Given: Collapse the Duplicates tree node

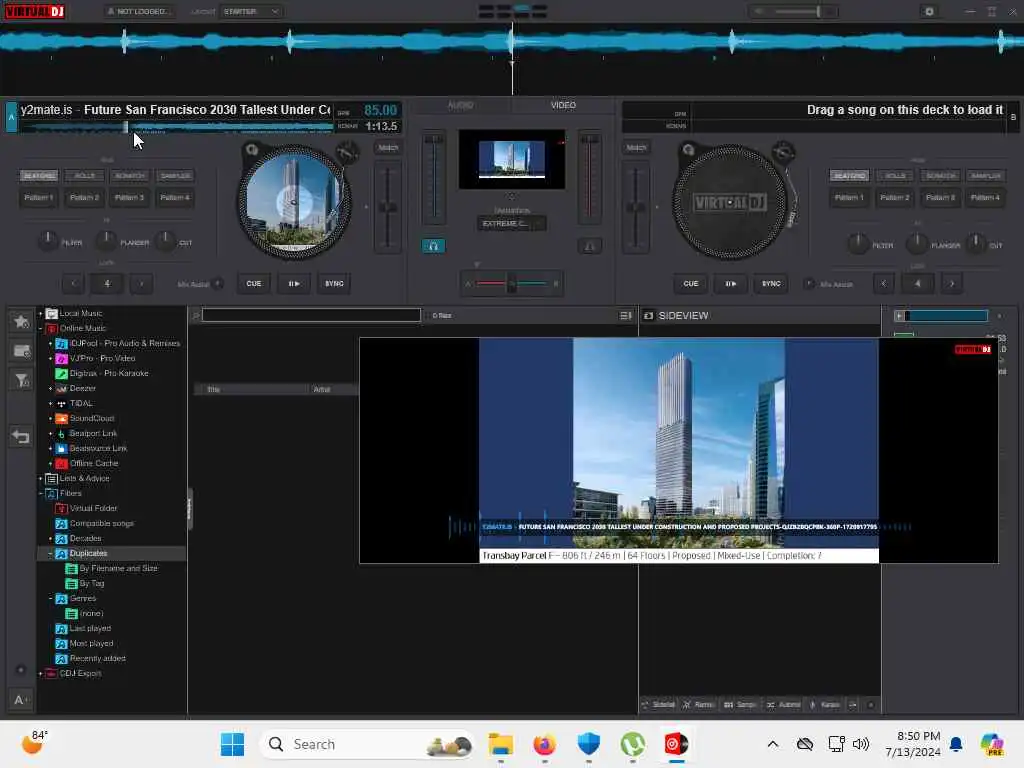Looking at the screenshot, I should coord(50,554).
